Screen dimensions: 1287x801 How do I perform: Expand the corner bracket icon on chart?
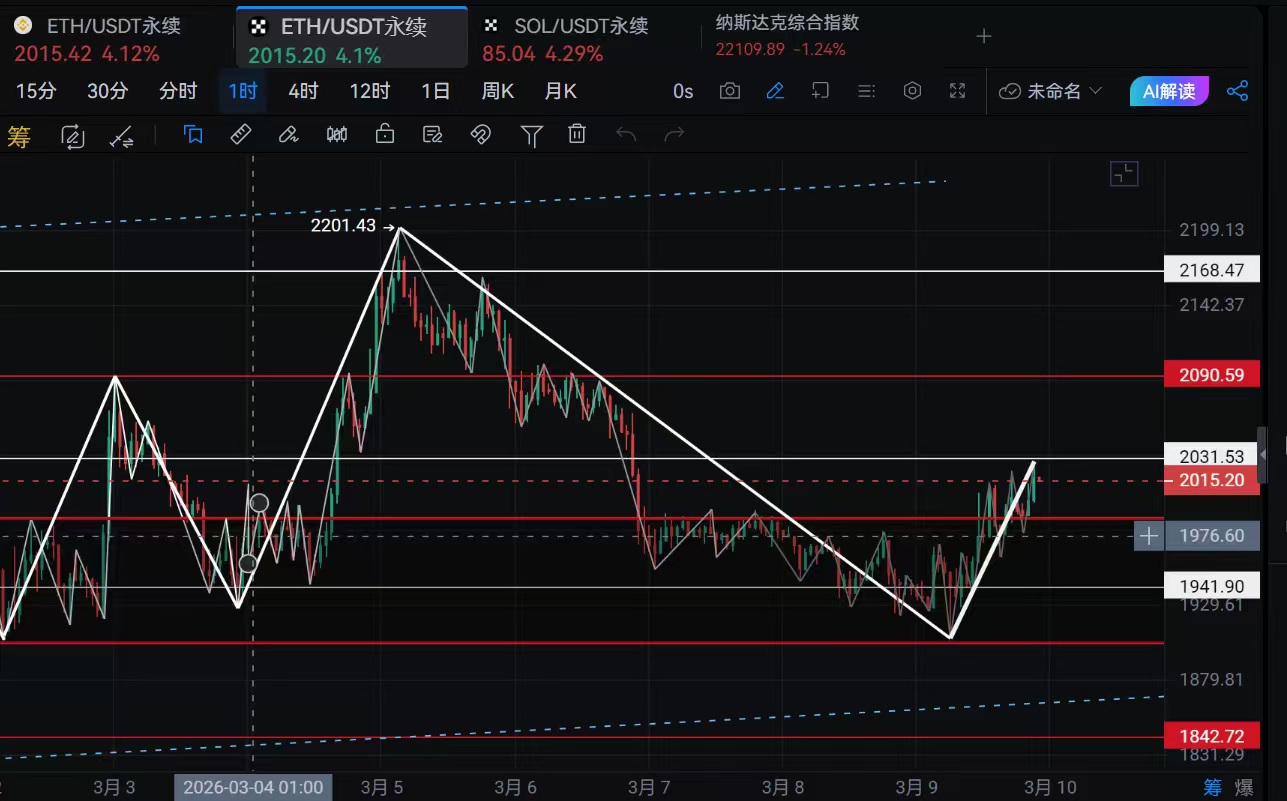(x=1124, y=174)
